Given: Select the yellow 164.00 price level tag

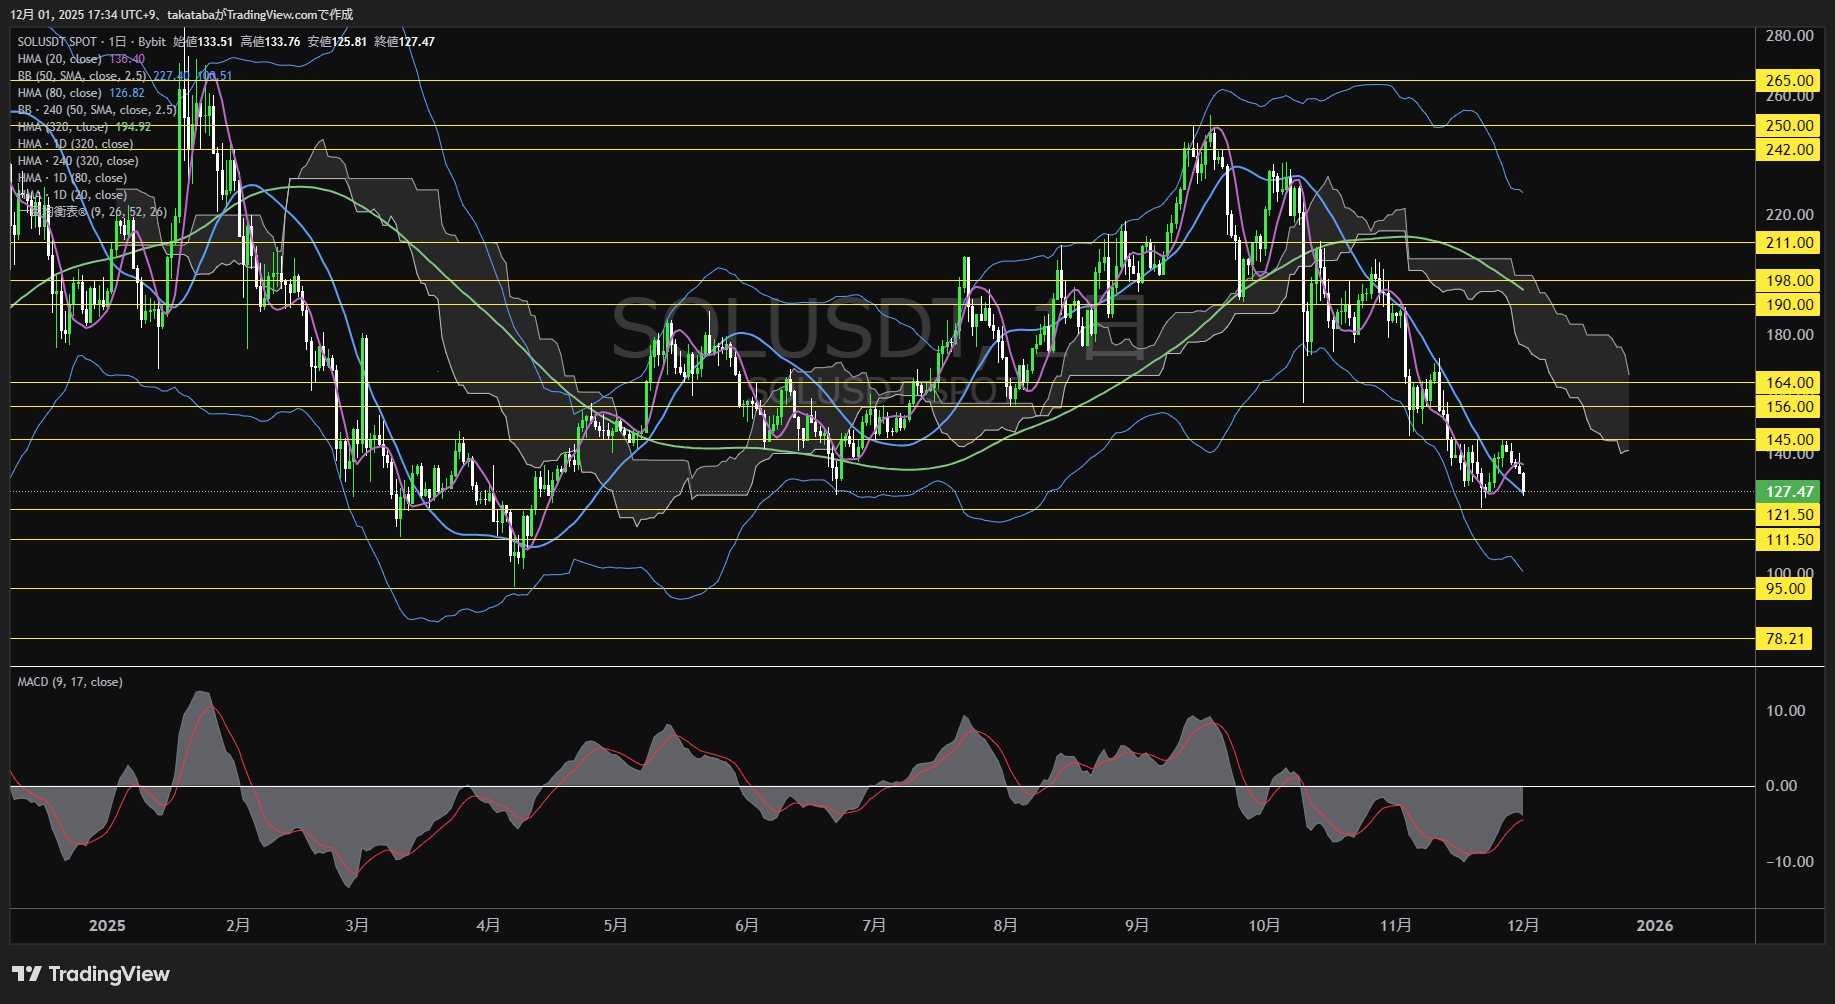Looking at the screenshot, I should tap(1788, 382).
